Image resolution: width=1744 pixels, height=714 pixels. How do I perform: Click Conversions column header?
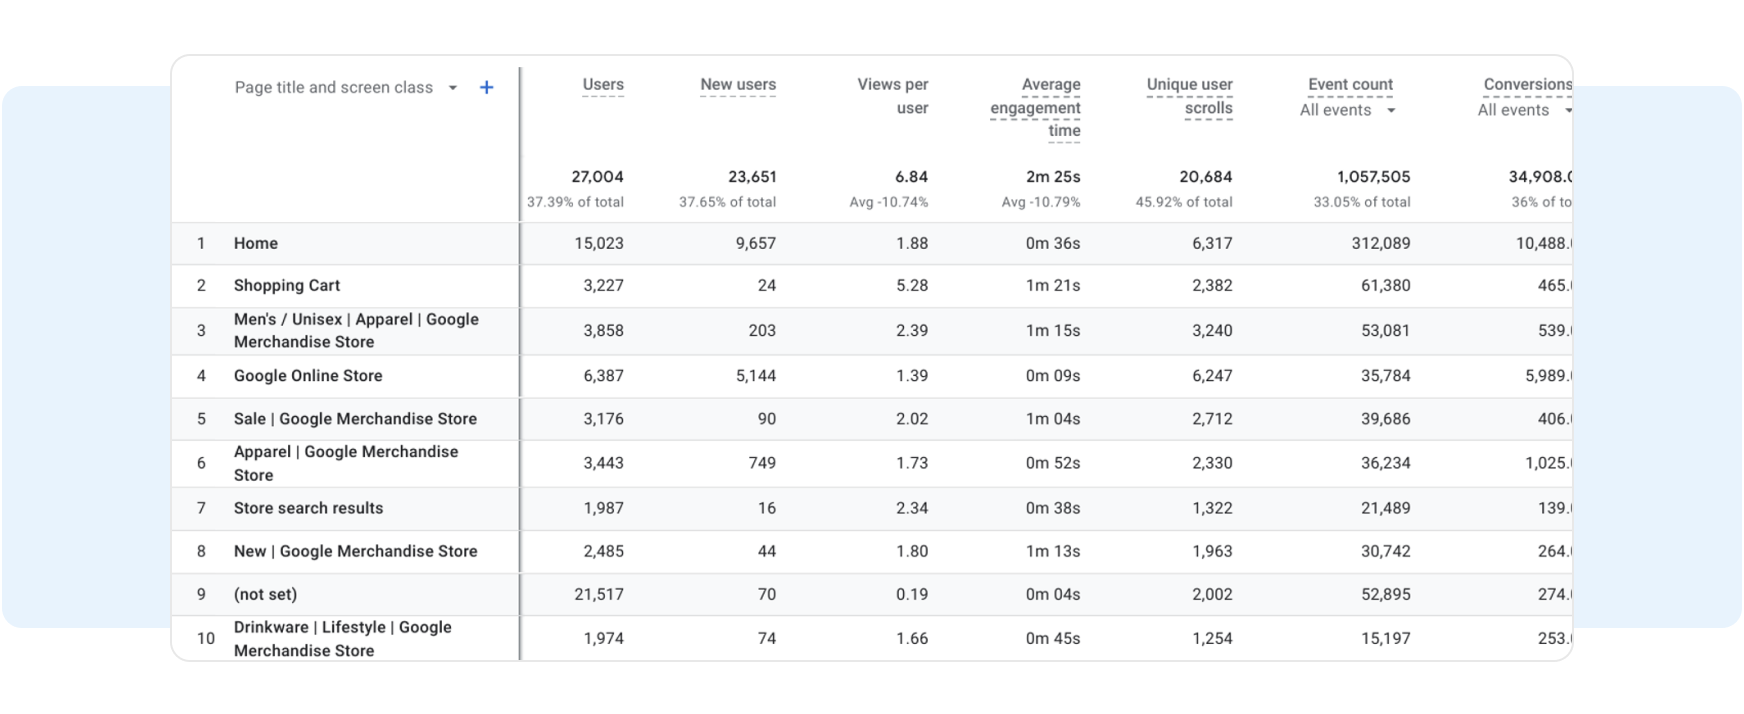click(1526, 85)
